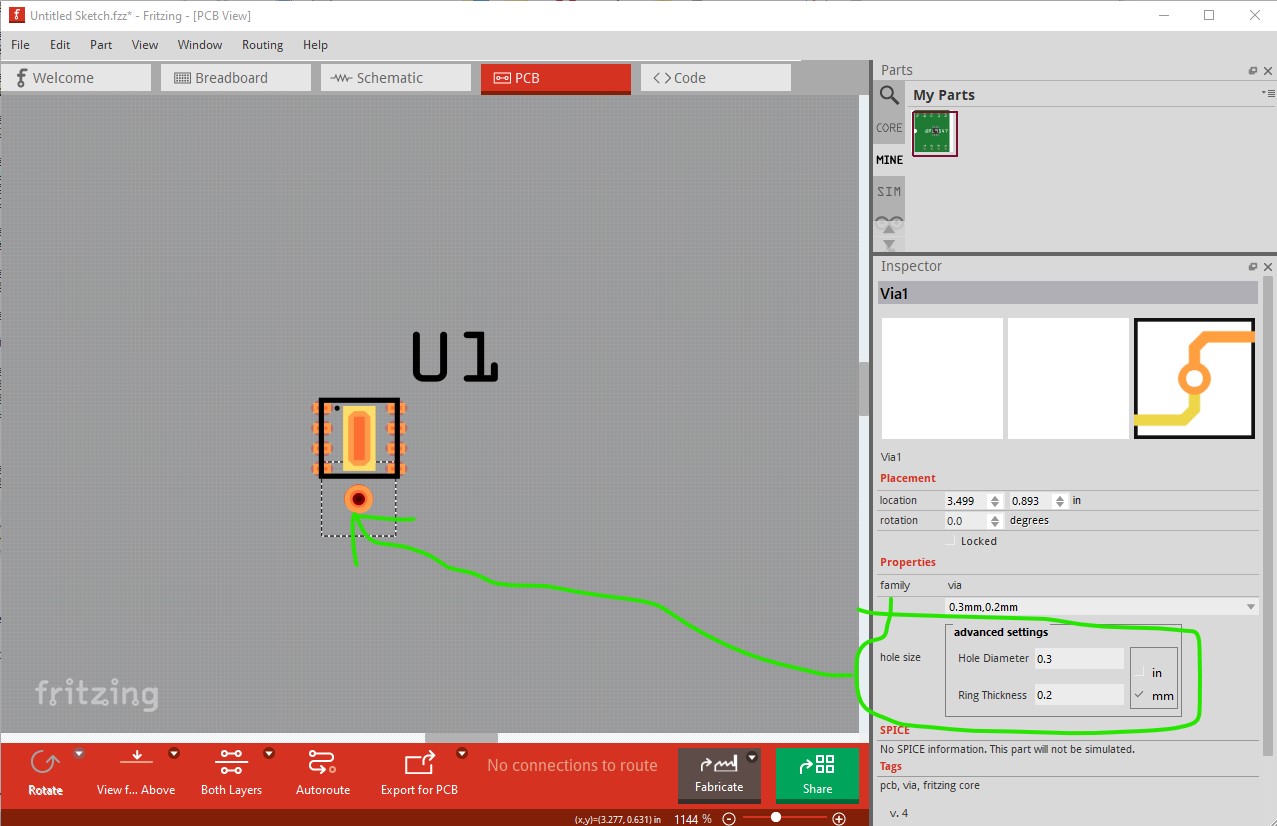Open the Fabricate dropdown arrow
The image size is (1277, 826).
[752, 757]
